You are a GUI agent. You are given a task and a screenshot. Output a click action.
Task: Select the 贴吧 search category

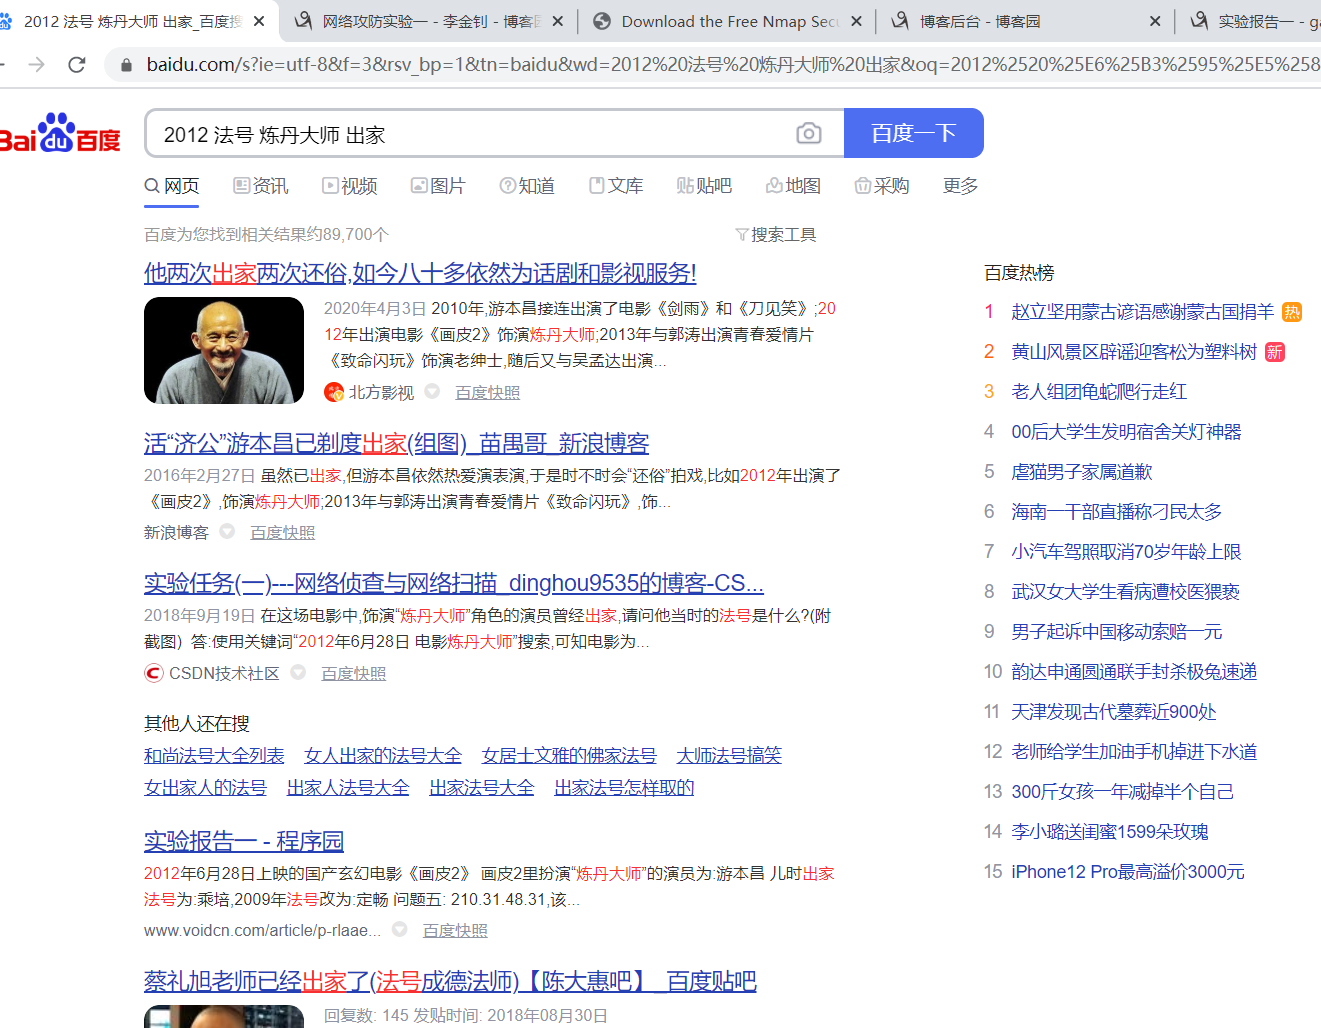pyautogui.click(x=704, y=186)
